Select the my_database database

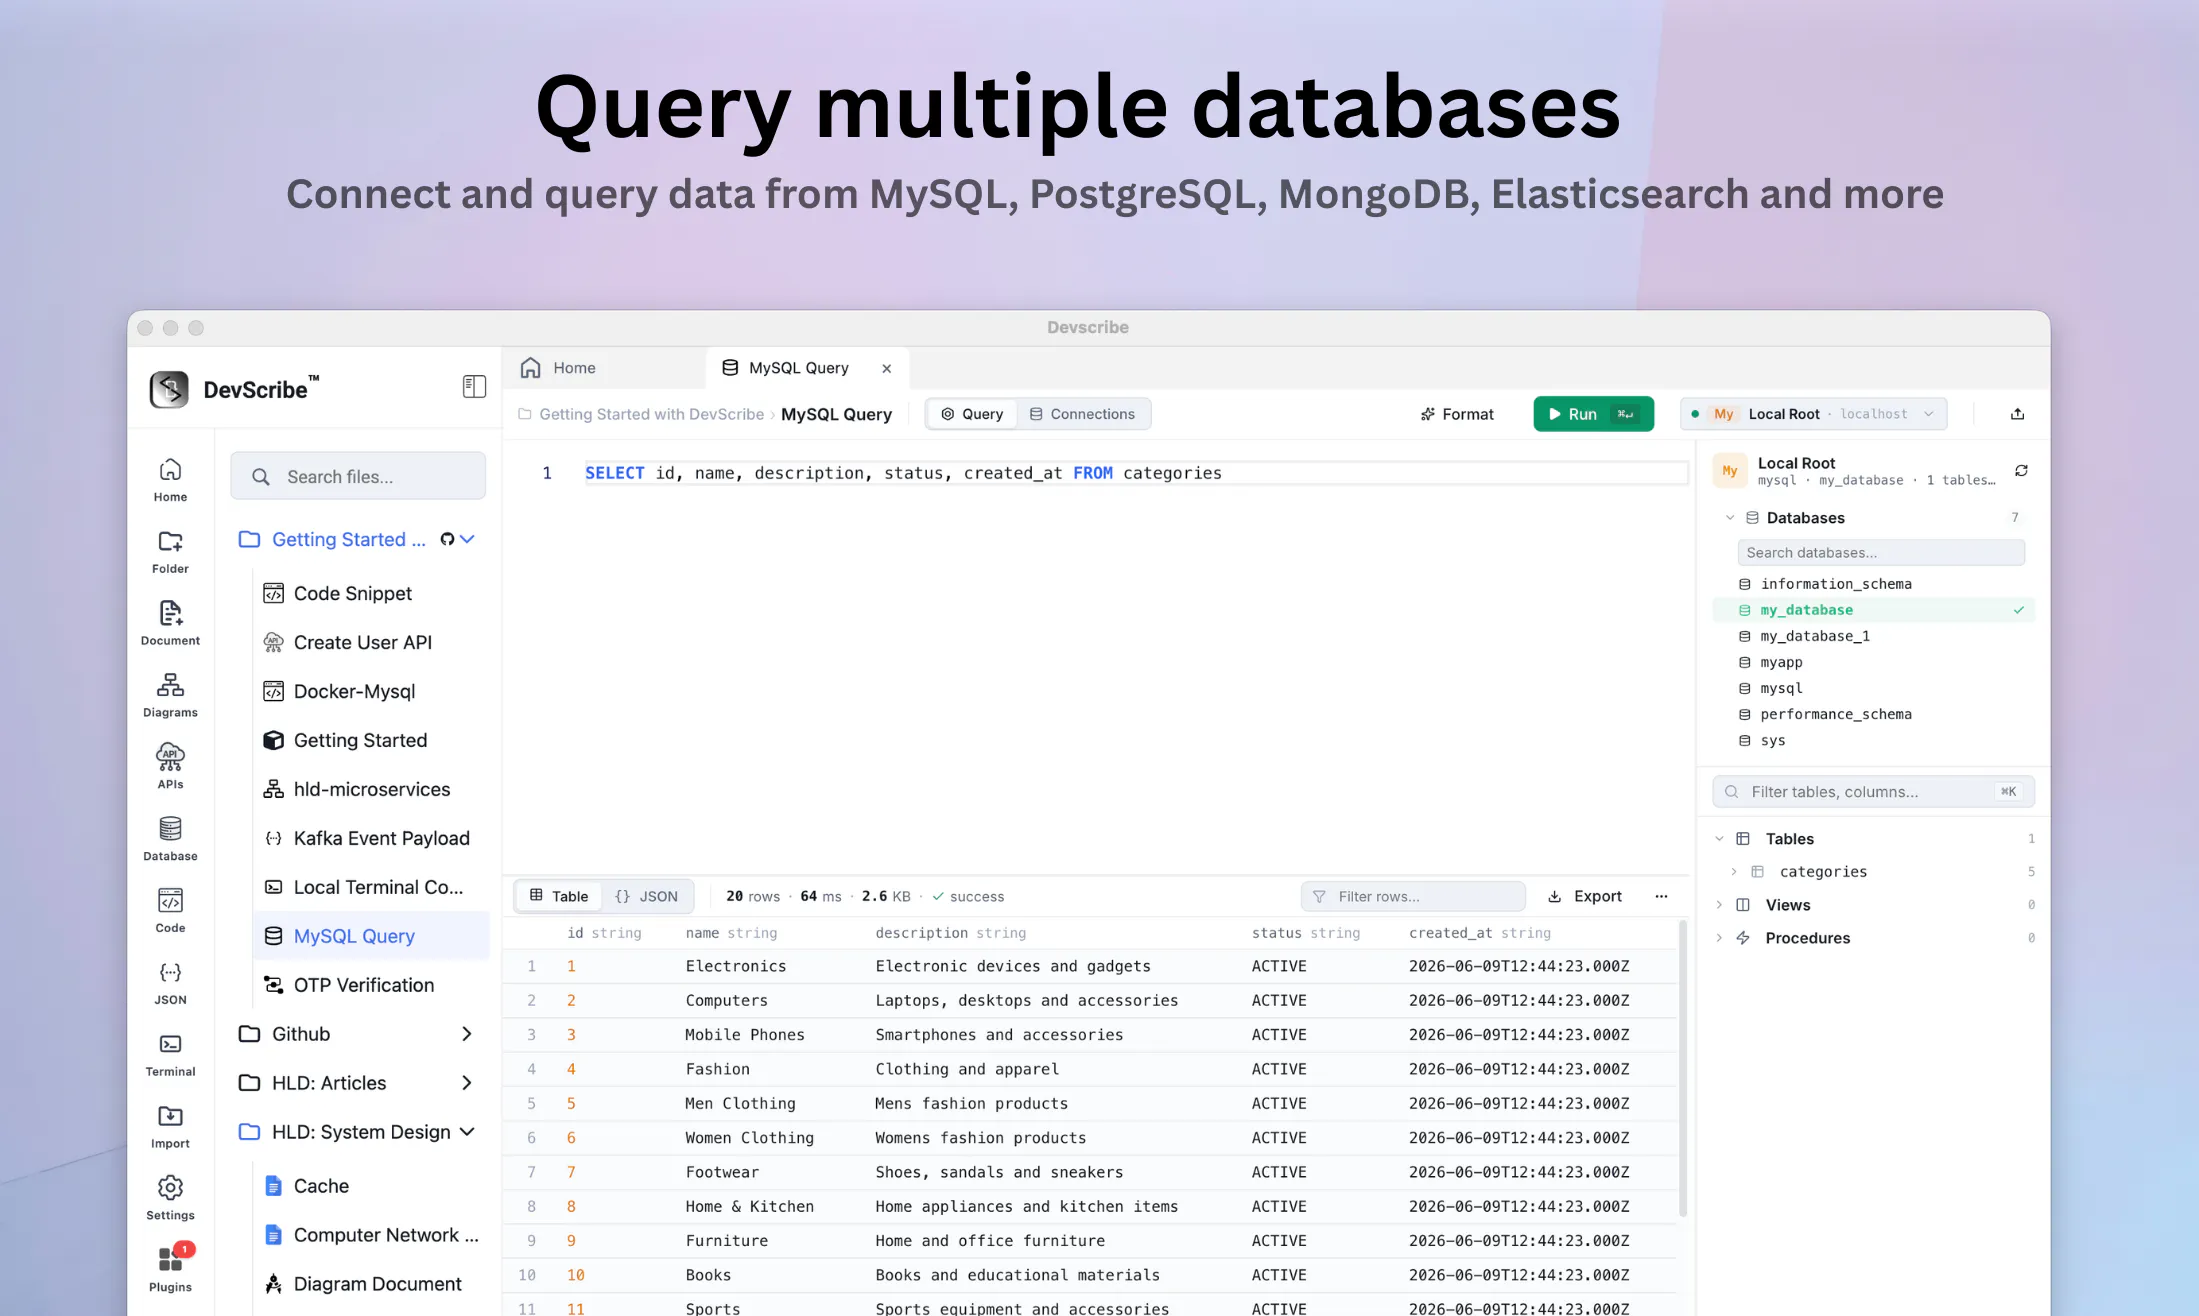(x=1874, y=610)
